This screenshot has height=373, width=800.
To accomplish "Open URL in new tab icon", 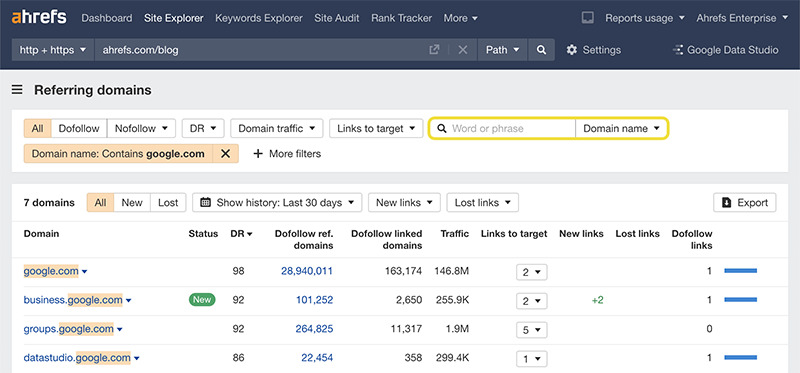I will tap(434, 50).
